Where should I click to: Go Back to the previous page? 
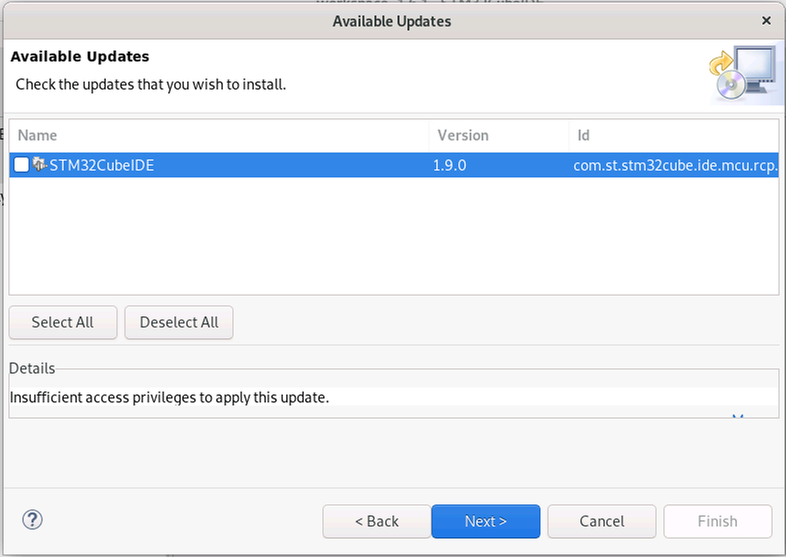[376, 521]
